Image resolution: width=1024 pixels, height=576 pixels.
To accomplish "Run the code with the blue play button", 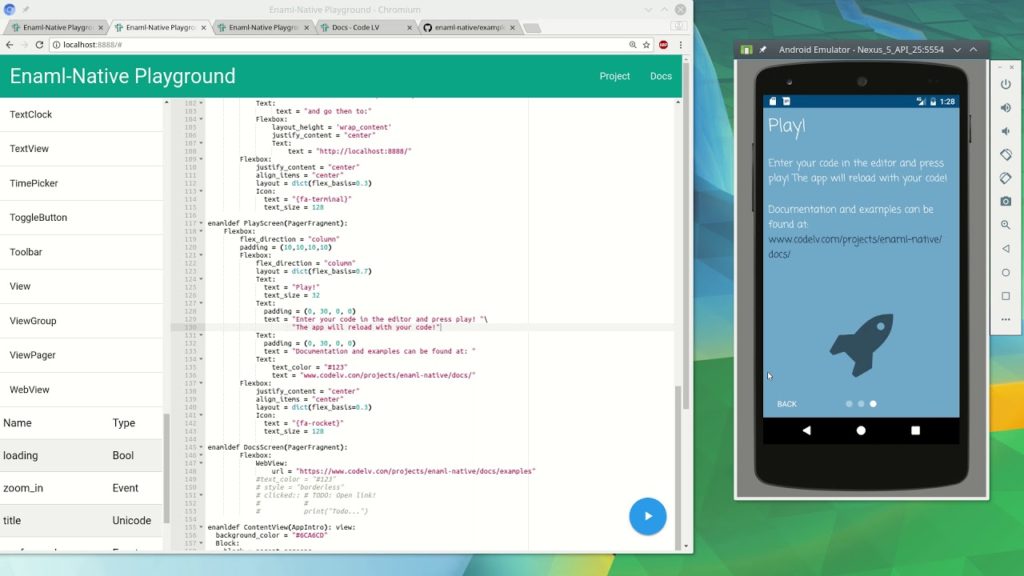I will click(x=647, y=516).
